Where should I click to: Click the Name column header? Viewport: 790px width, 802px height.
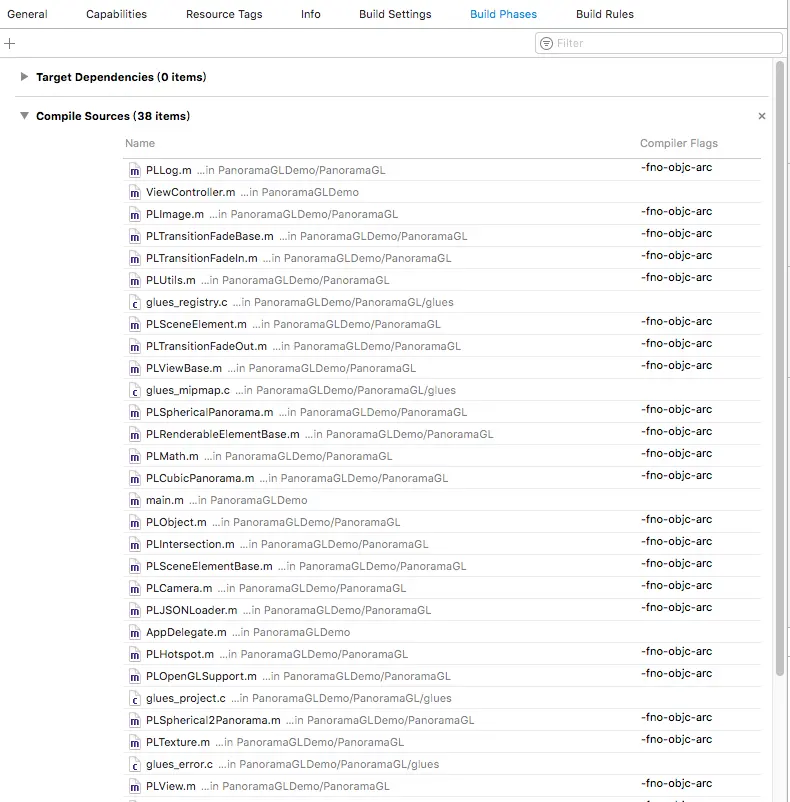click(x=140, y=143)
